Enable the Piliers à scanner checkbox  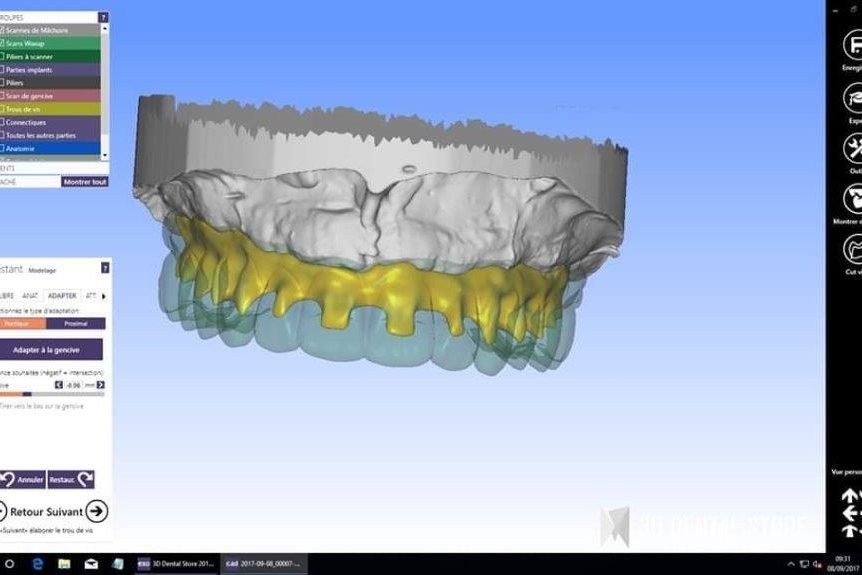pos(3,56)
